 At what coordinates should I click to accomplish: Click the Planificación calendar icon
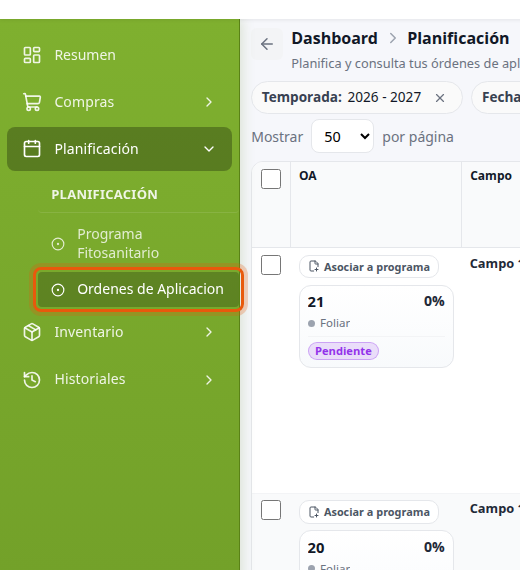[32, 149]
